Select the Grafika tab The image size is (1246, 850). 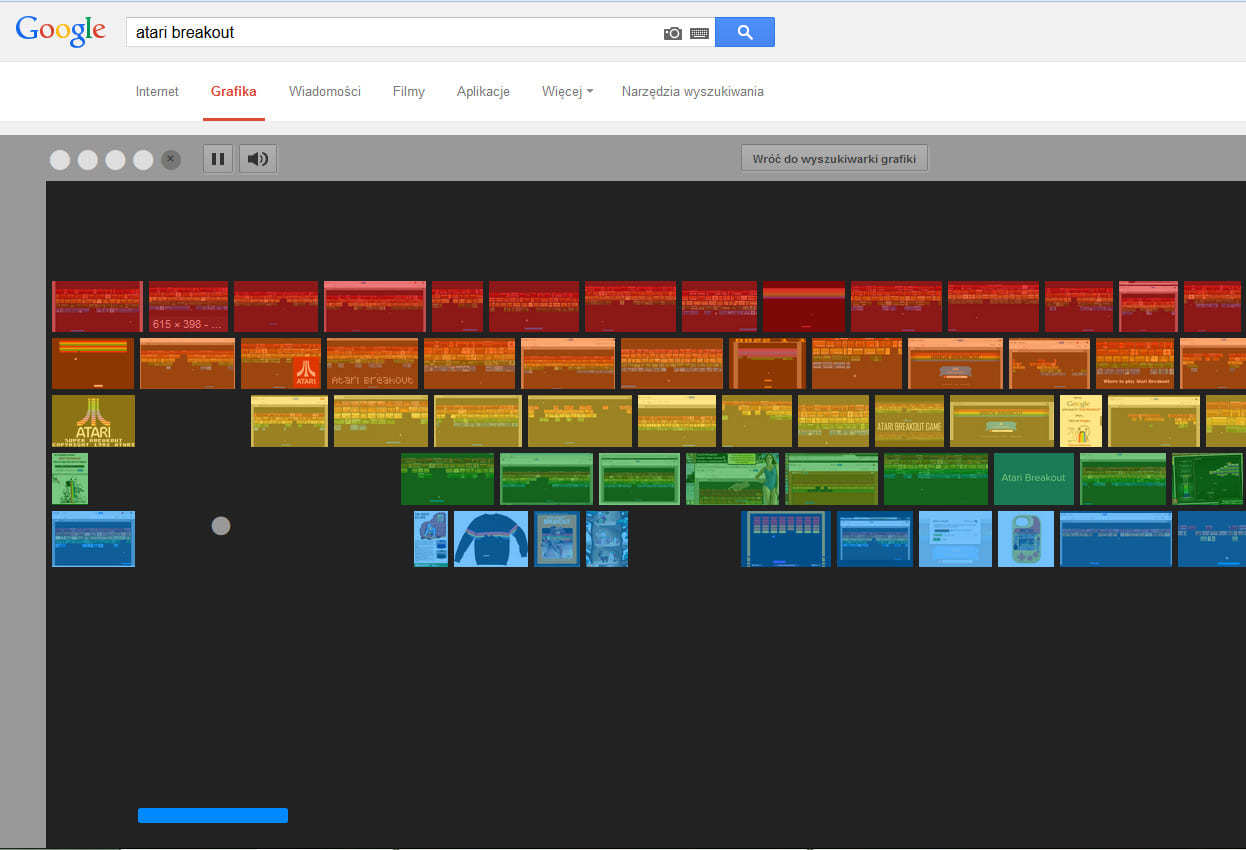[x=233, y=91]
